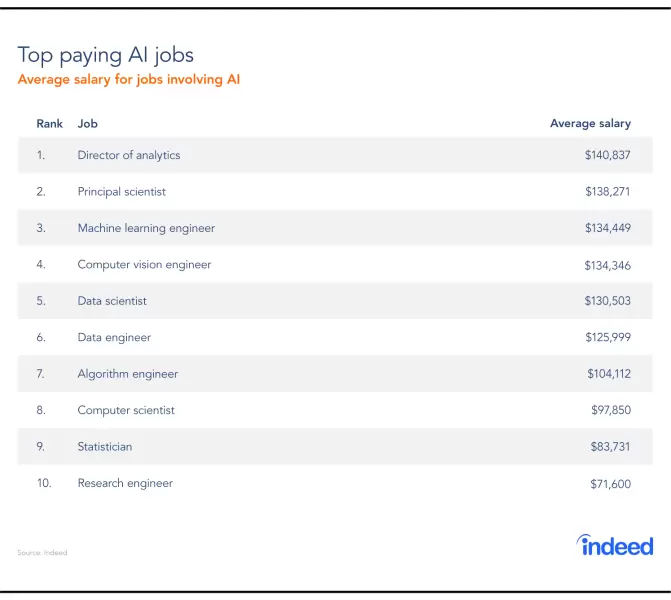671x600 pixels.
Task: Select the Director of analytics row label
Action: (x=129, y=155)
